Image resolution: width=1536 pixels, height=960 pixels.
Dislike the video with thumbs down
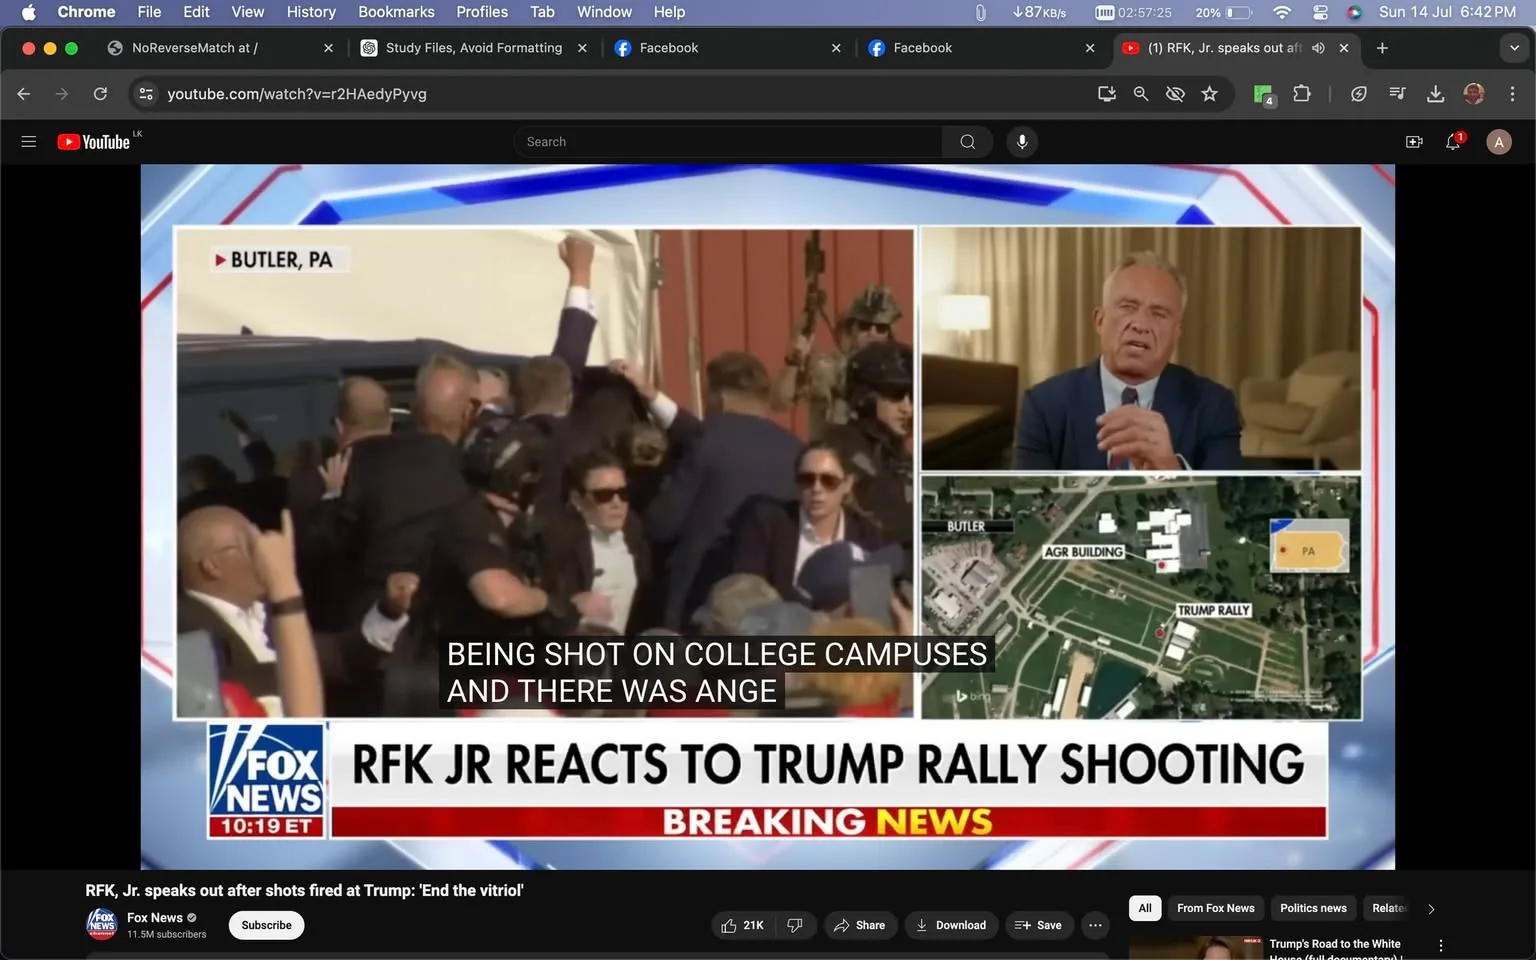(795, 925)
